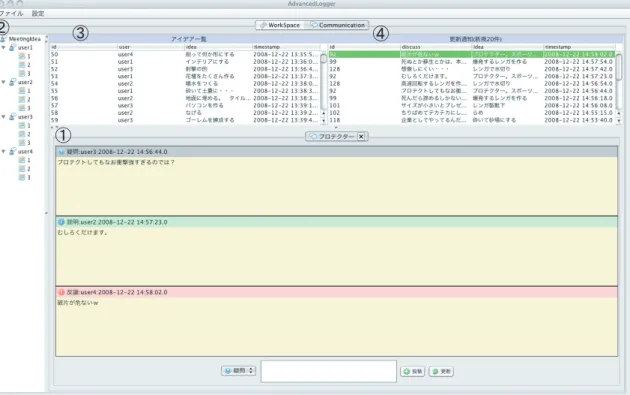
Task: Select item 1 icon under user2
Action: click(x=22, y=91)
